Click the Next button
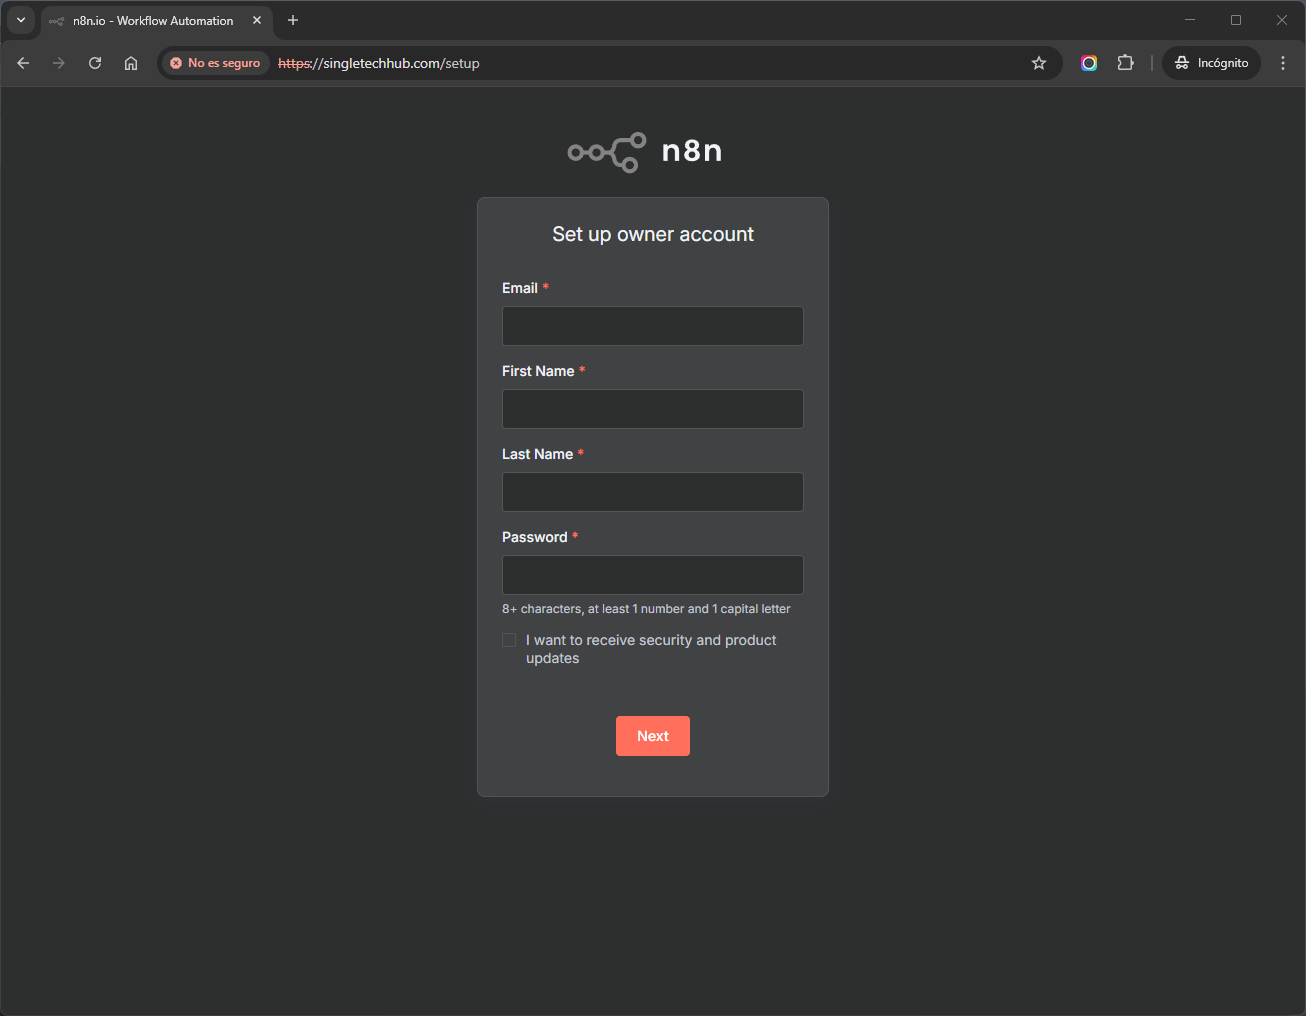 coord(653,736)
